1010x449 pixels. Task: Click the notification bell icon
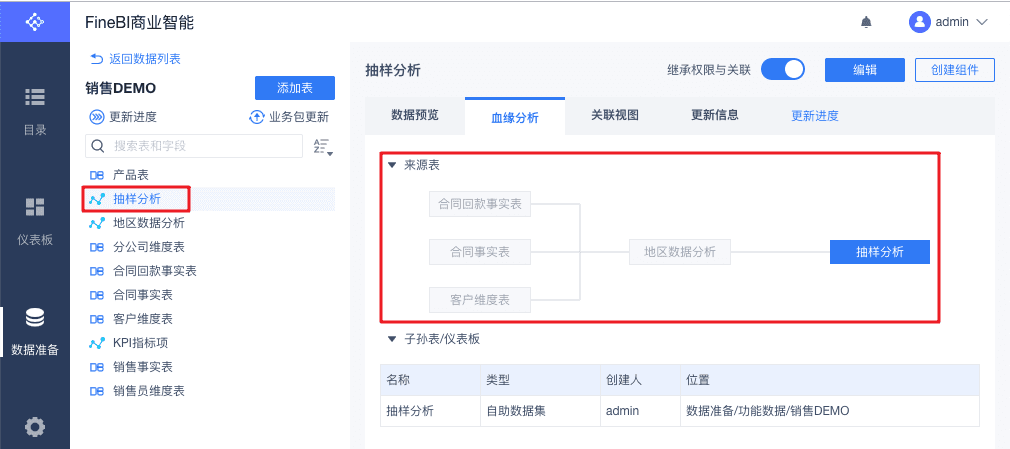(x=866, y=22)
